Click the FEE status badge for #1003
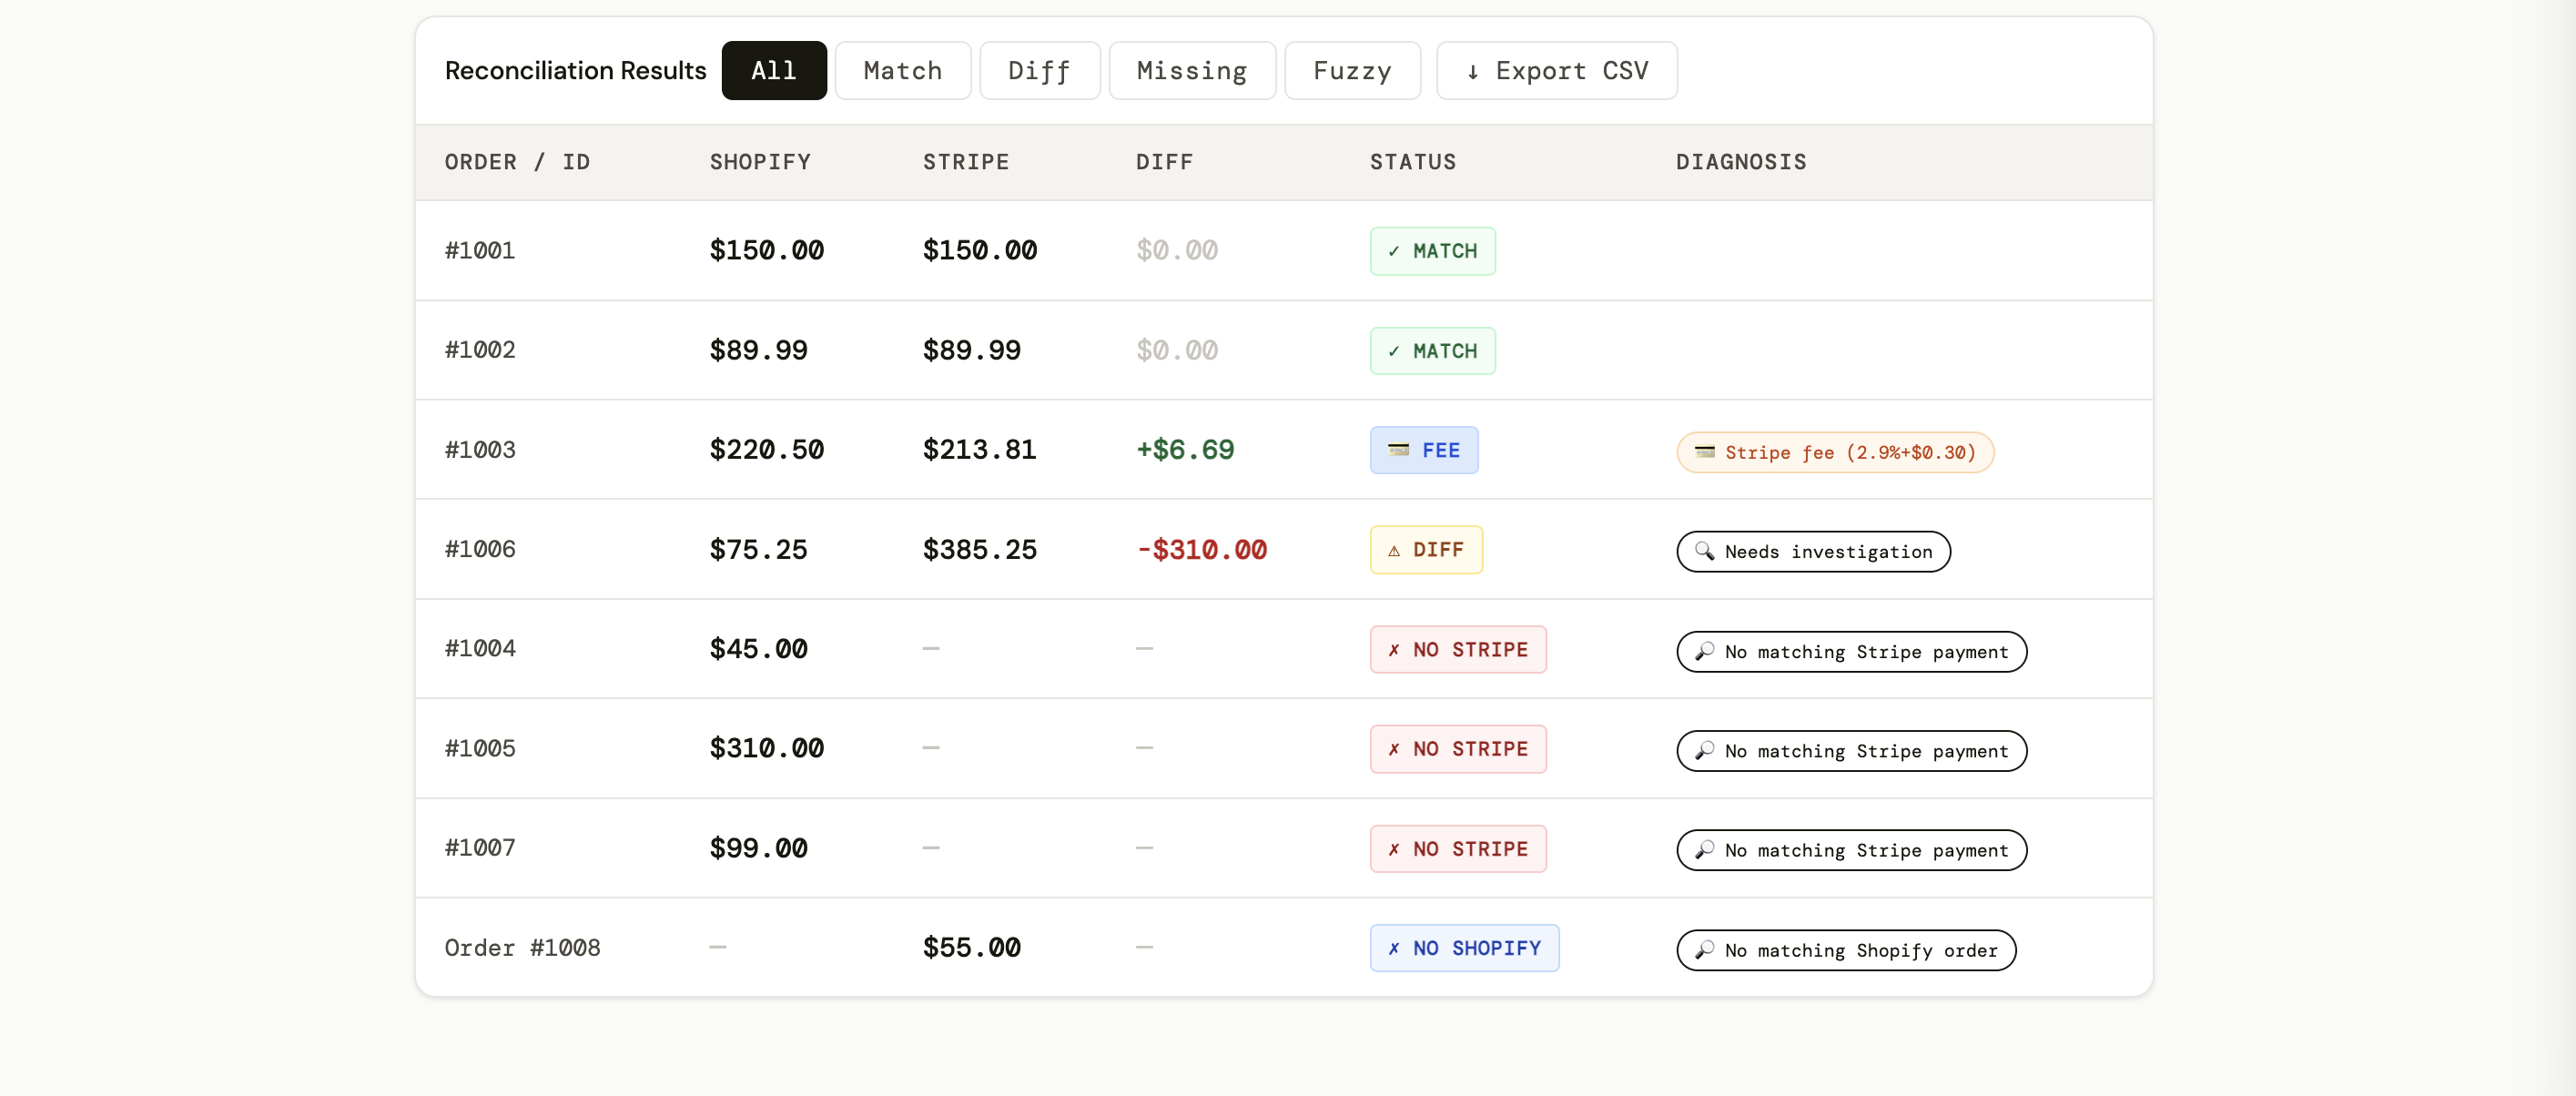2576x1096 pixels. pos(1423,450)
